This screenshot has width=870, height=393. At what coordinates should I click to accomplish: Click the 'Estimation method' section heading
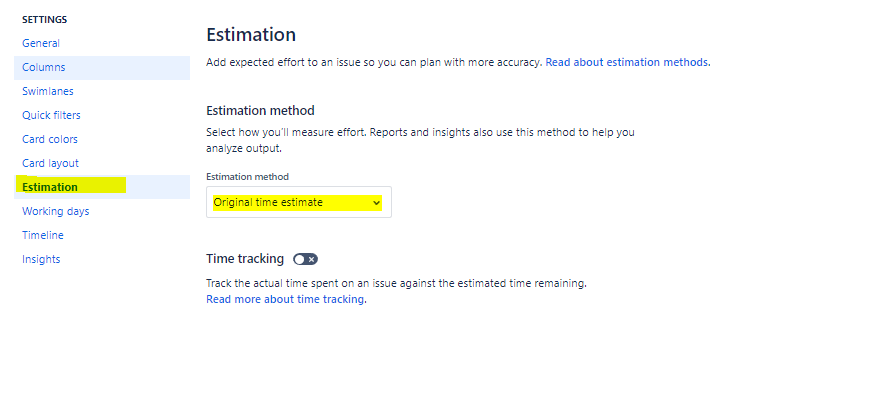pyautogui.click(x=260, y=110)
